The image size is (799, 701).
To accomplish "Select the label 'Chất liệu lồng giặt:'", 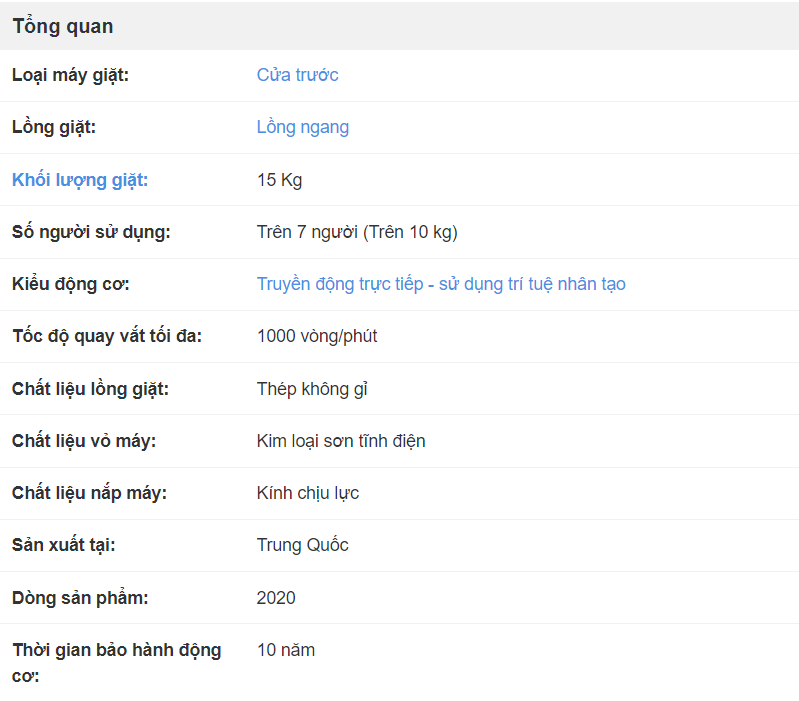I will coord(90,389).
